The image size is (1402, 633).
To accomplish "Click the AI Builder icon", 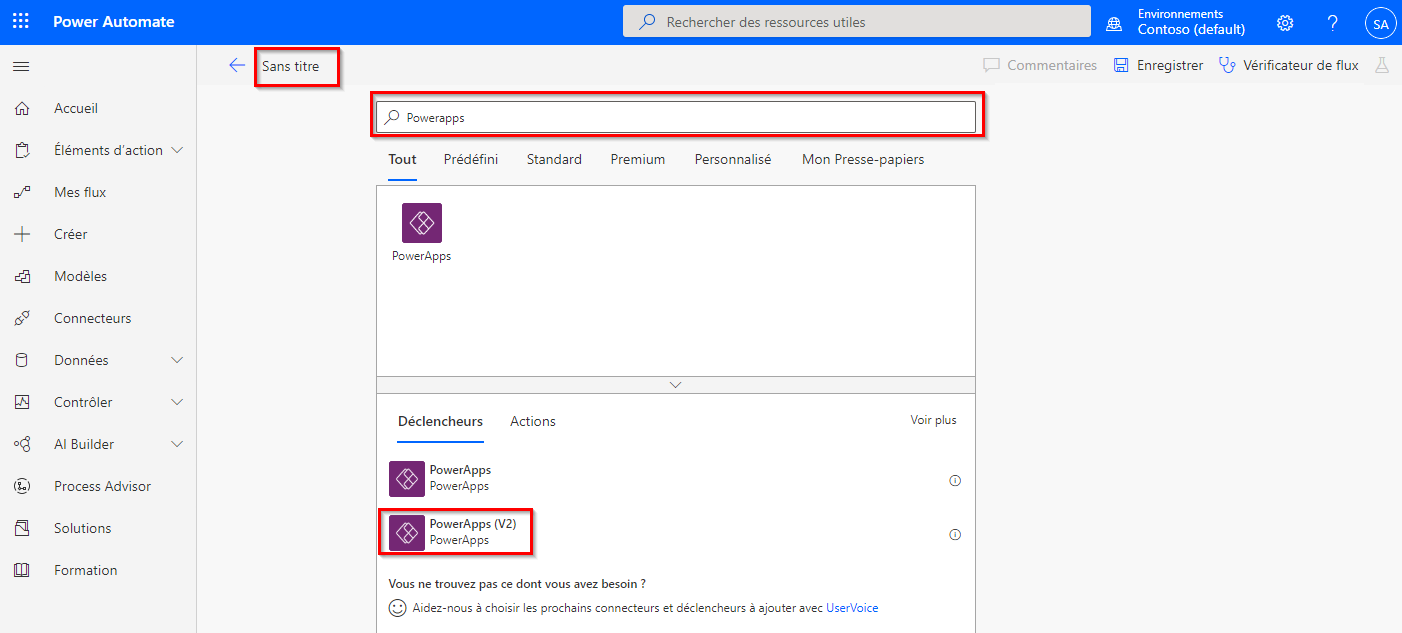I will (22, 444).
